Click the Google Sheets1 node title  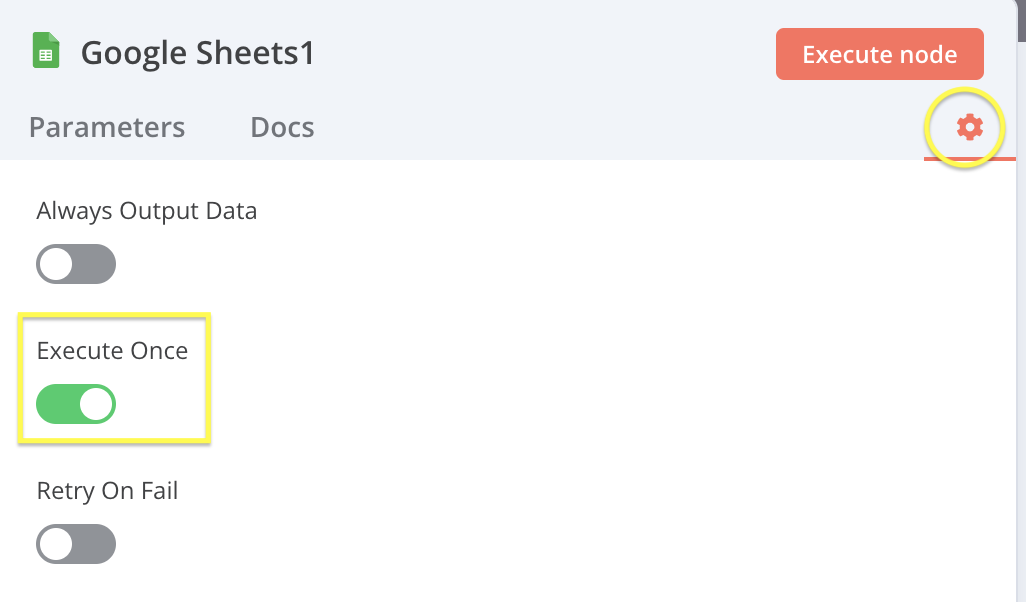[197, 52]
